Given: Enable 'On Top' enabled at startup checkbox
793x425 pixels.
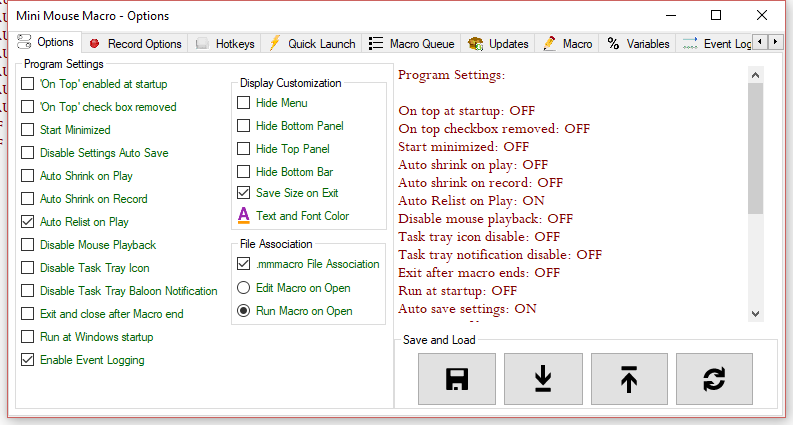Looking at the screenshot, I should coord(27,83).
